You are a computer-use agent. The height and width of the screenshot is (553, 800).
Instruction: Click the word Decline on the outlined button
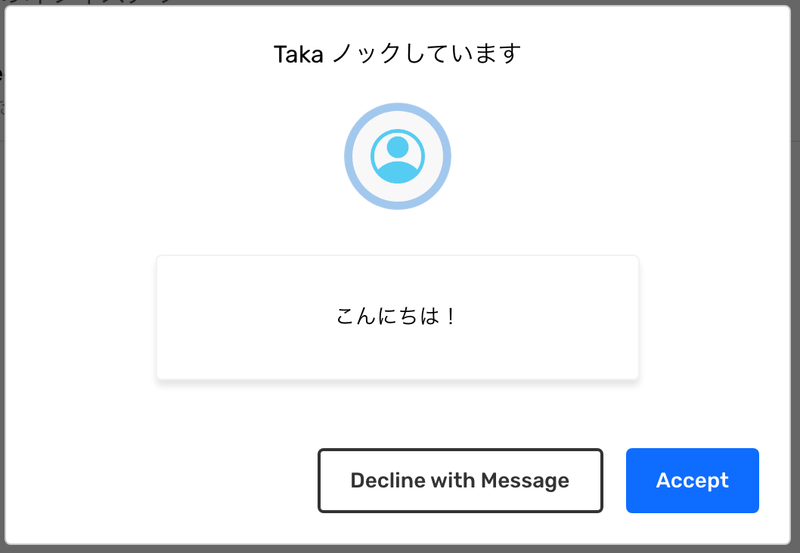pyautogui.click(x=387, y=480)
